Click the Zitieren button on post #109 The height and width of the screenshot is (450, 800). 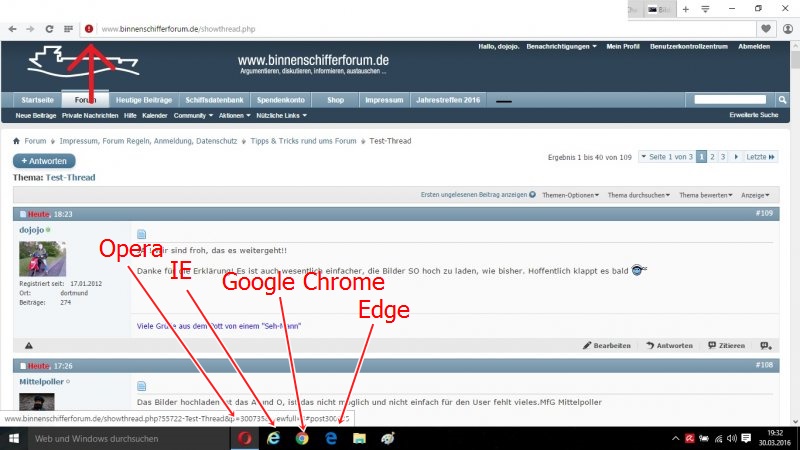(726, 345)
